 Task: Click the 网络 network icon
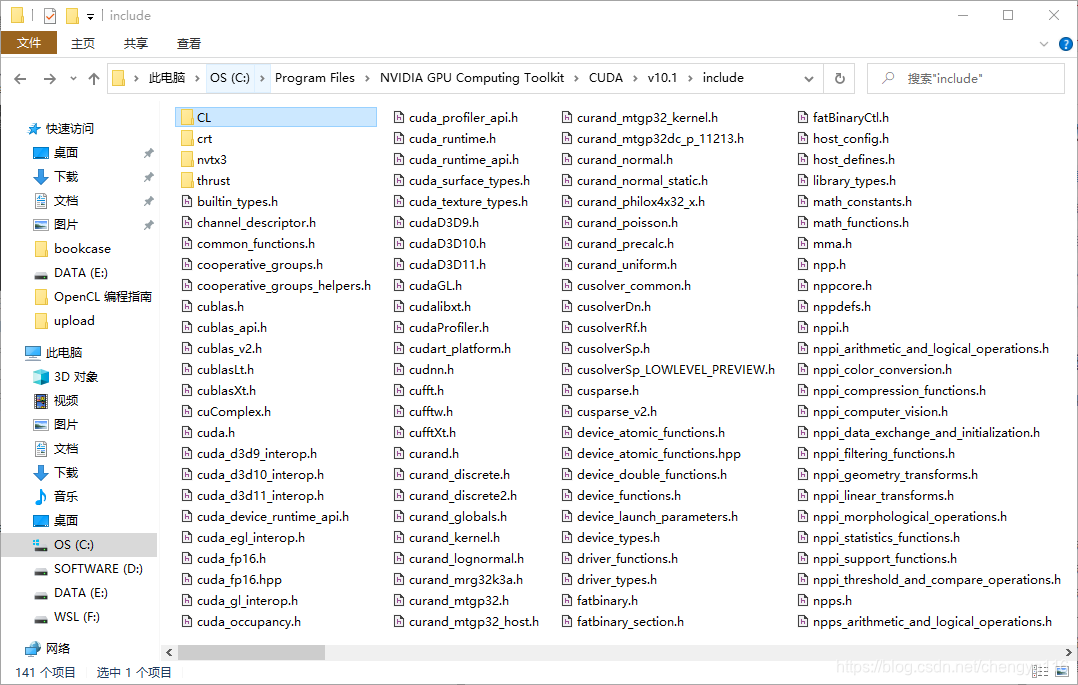pyautogui.click(x=32, y=649)
